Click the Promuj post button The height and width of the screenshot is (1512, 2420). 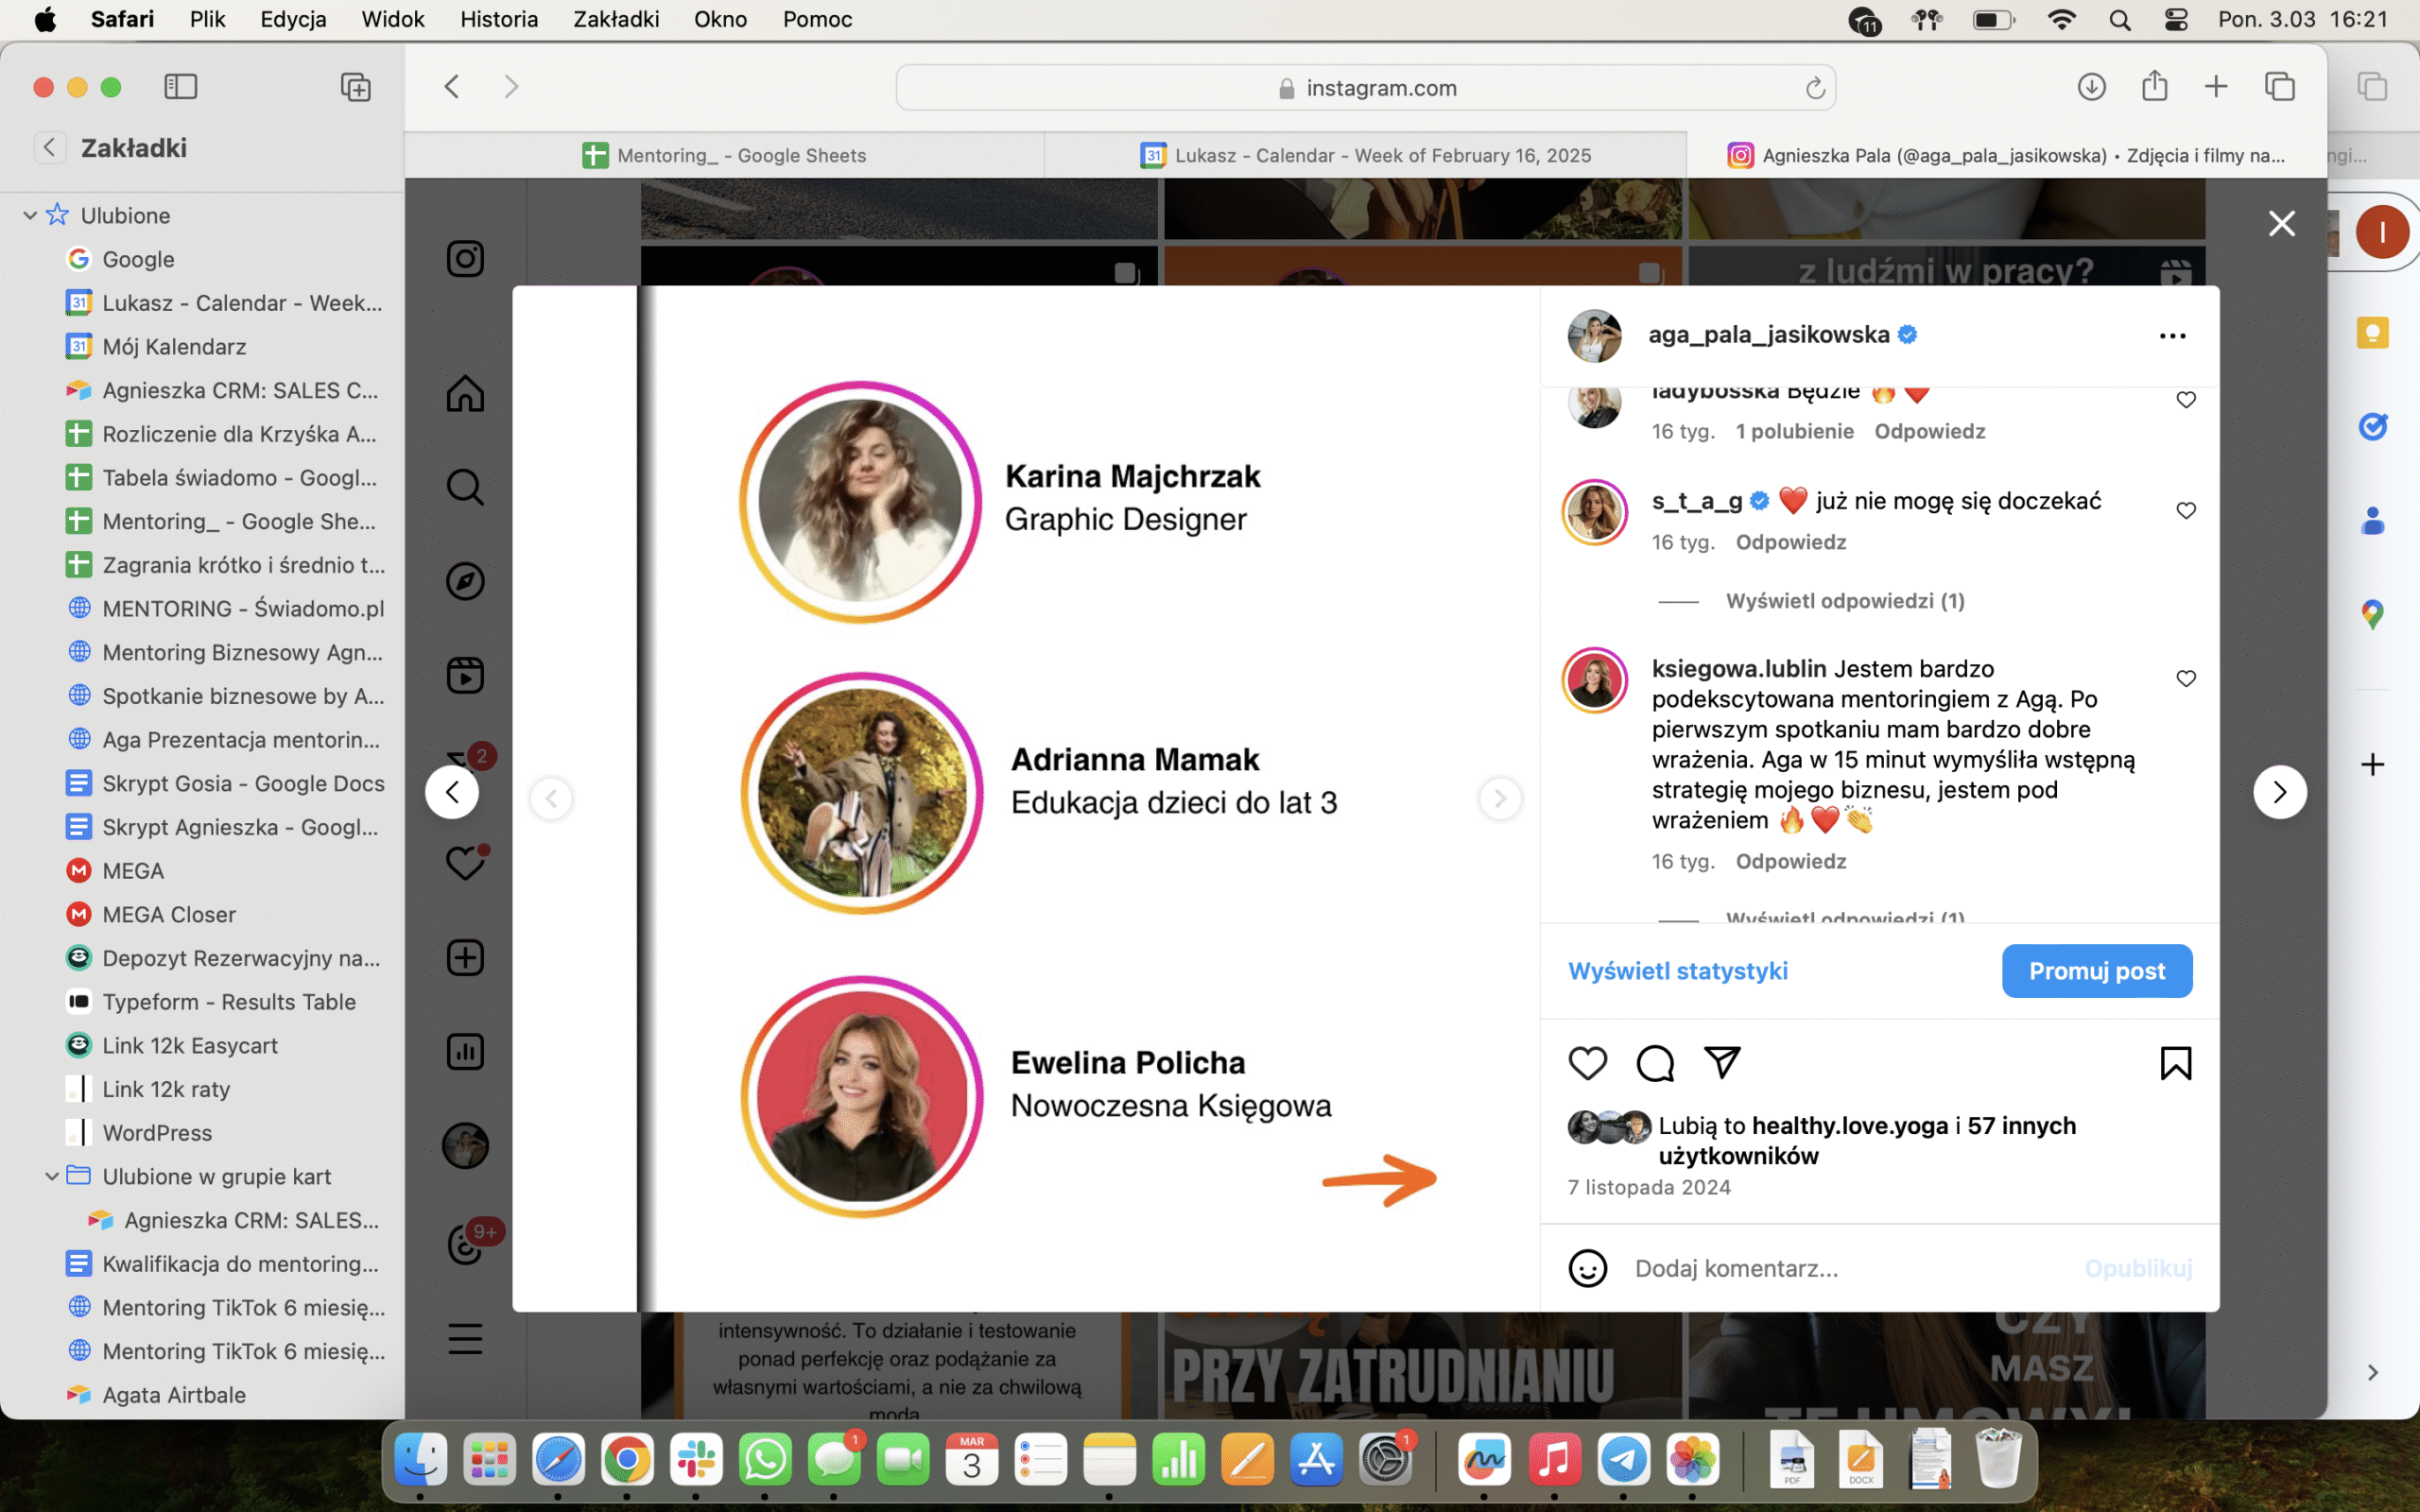[2096, 971]
